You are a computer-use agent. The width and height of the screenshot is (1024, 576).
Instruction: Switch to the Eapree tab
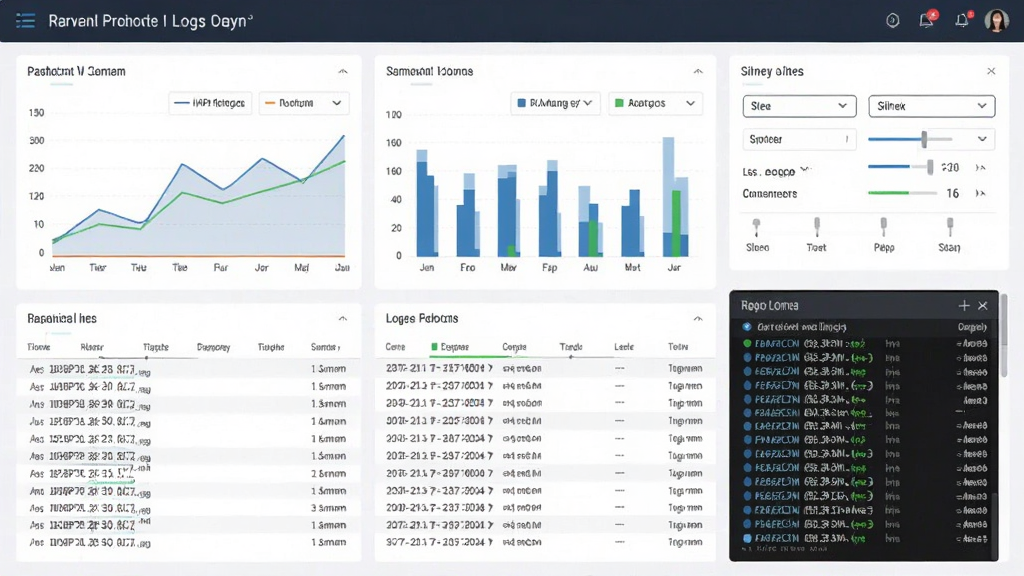(450, 347)
